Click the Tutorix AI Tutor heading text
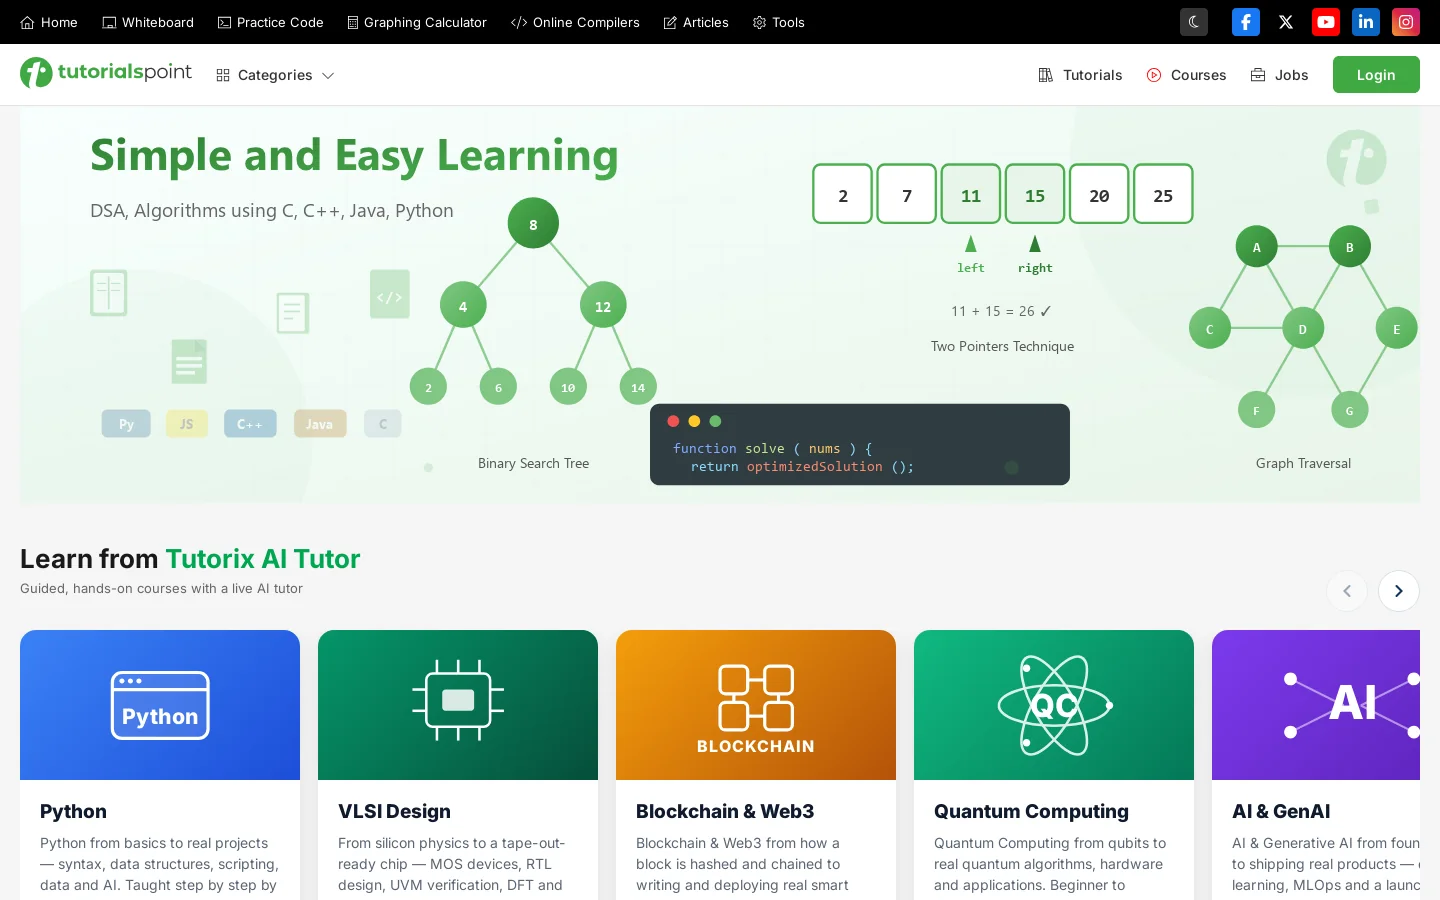1440x900 pixels. (263, 559)
